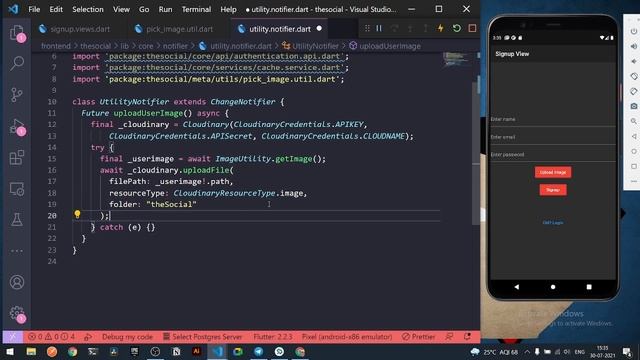Expand 'notifier' breadcrumb segment

[176, 46]
